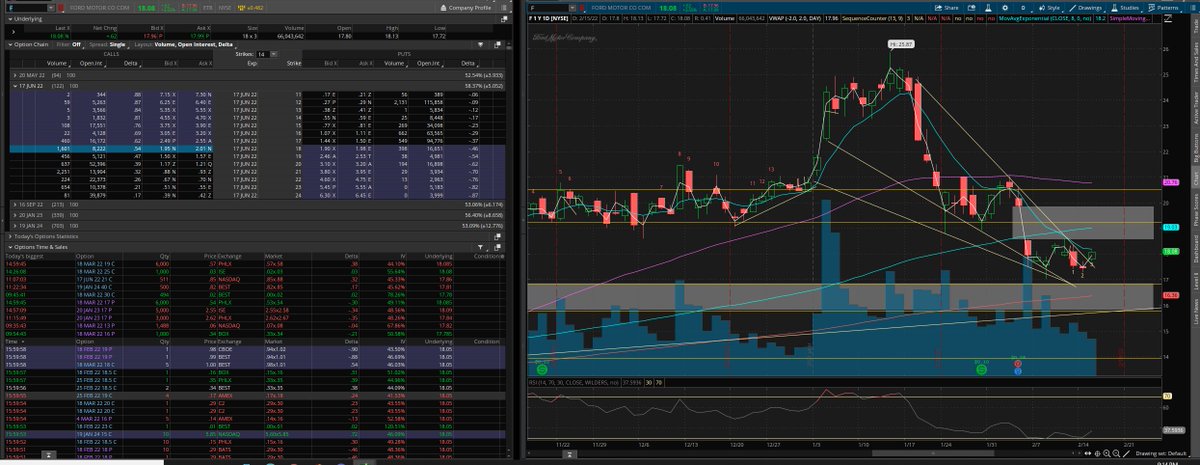Click the Company Profile button
This screenshot has height=465, width=1200.
(467, 6)
